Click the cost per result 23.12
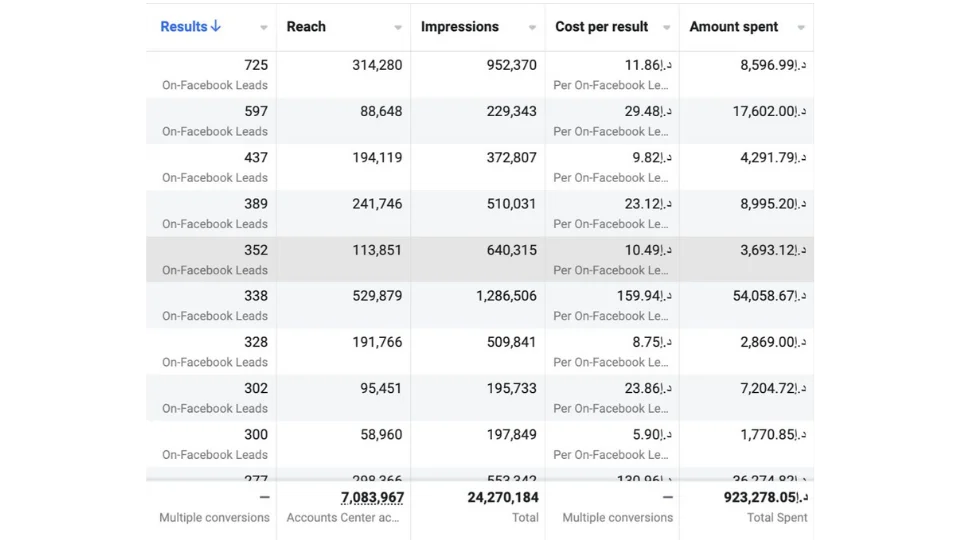 pos(648,204)
